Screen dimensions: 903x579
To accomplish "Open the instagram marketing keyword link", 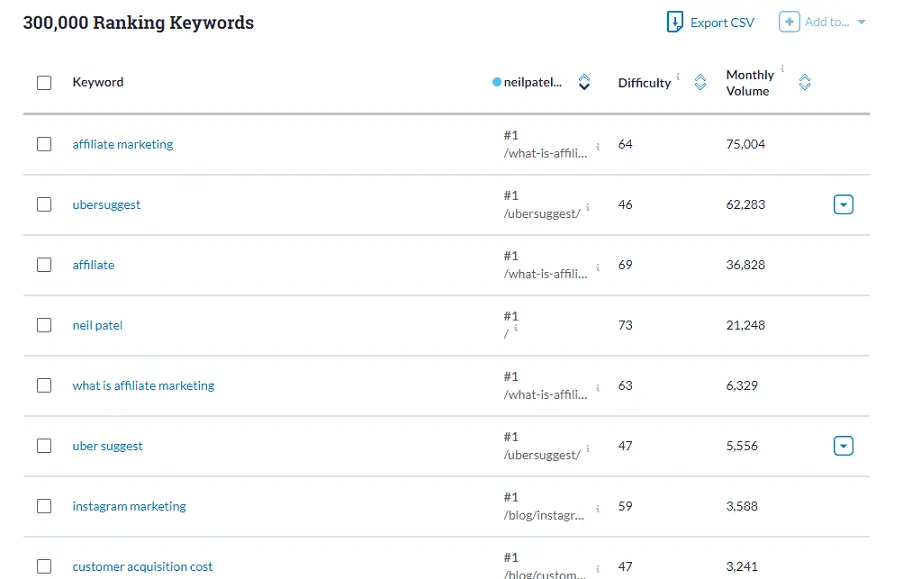I will (129, 506).
